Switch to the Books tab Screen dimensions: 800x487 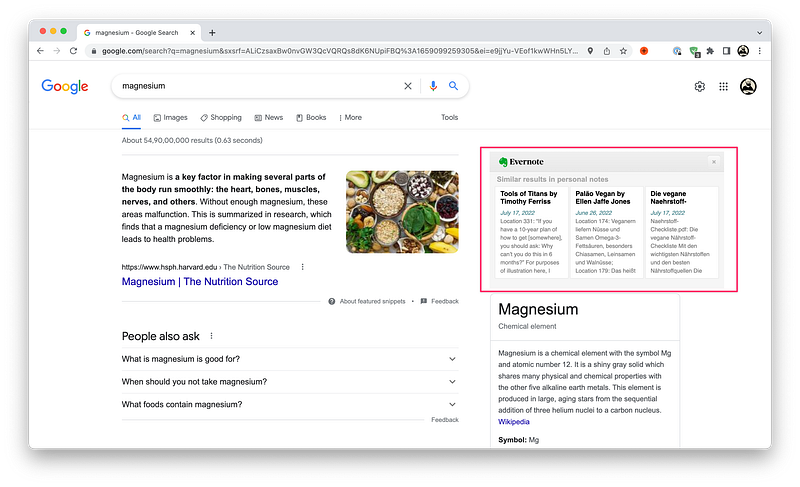click(311, 118)
